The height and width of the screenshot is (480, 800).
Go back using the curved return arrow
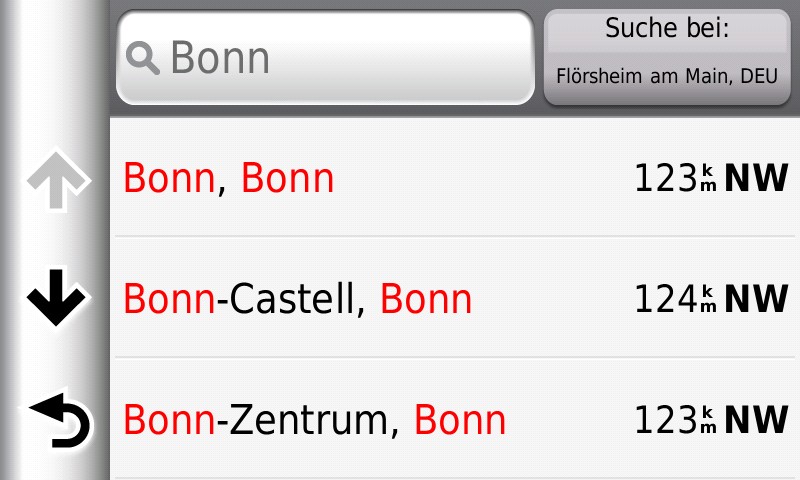[60, 419]
